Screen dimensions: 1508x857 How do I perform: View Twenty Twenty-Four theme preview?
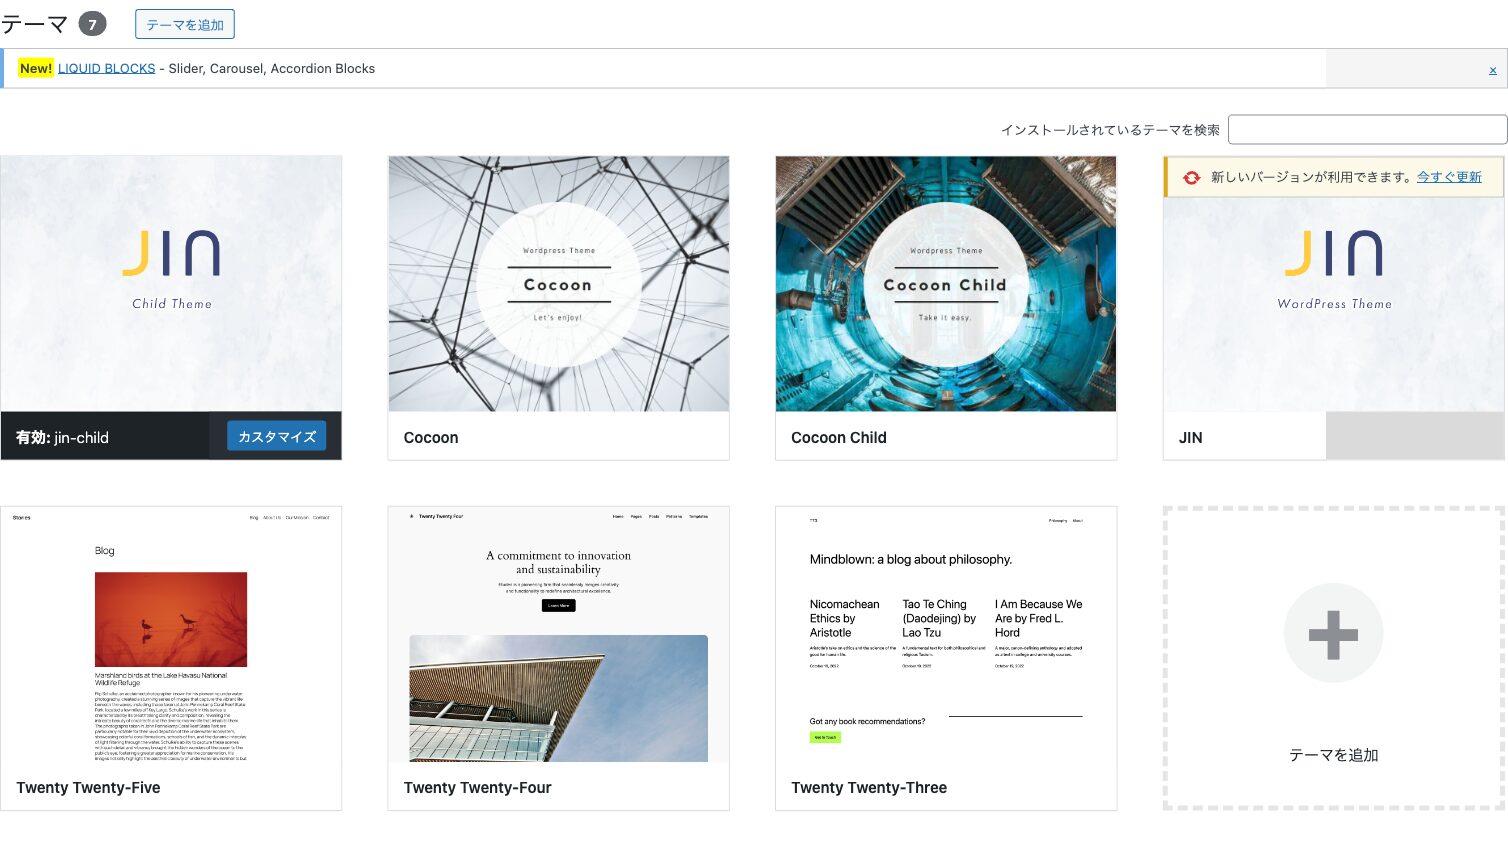coord(558,635)
